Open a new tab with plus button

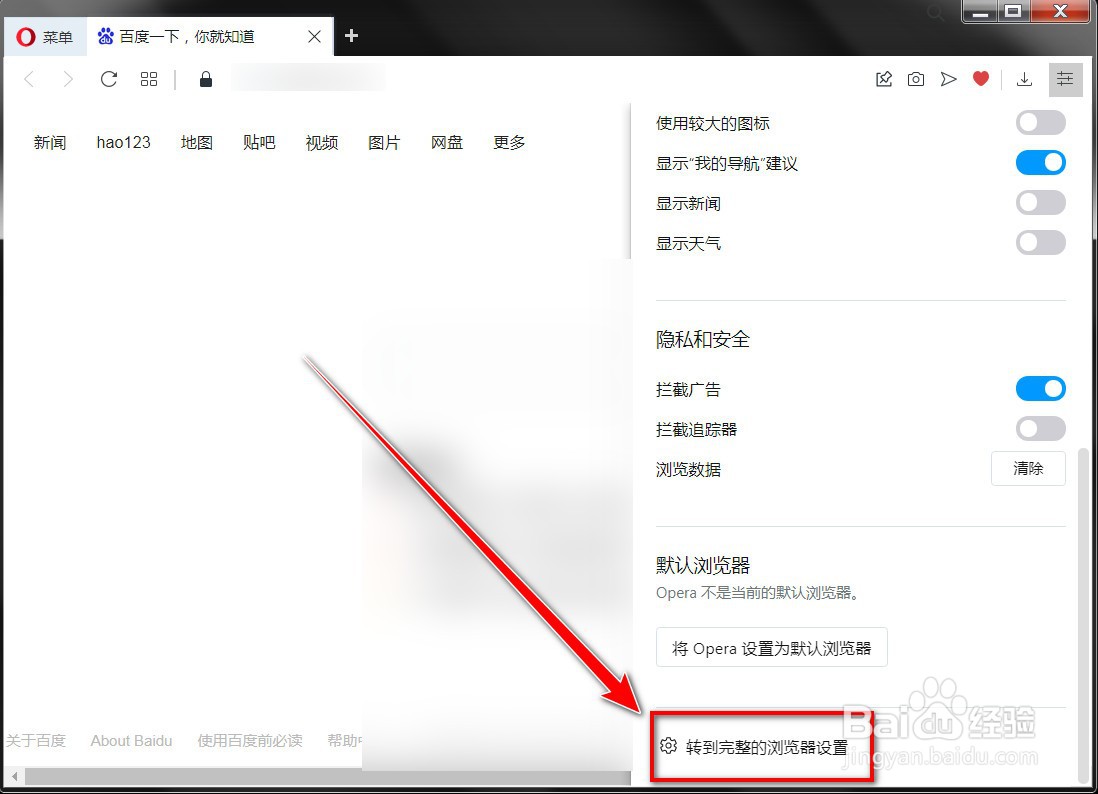pos(352,36)
